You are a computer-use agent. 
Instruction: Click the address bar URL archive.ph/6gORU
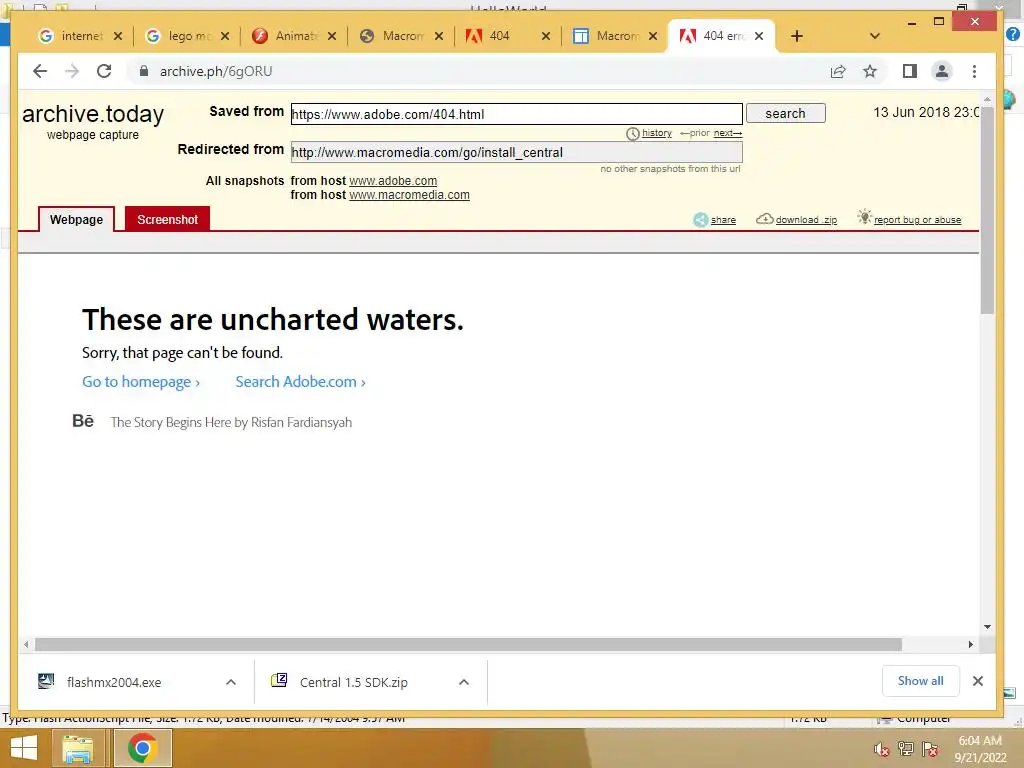tap(216, 71)
